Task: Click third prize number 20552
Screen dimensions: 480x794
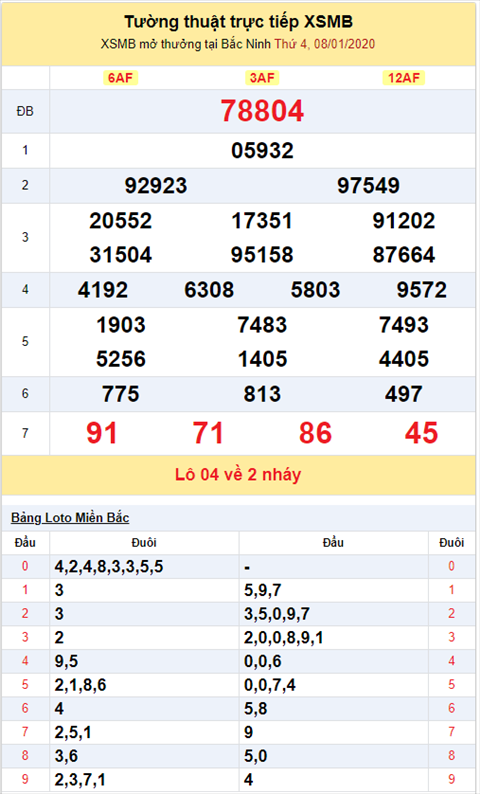Action: coord(121,221)
